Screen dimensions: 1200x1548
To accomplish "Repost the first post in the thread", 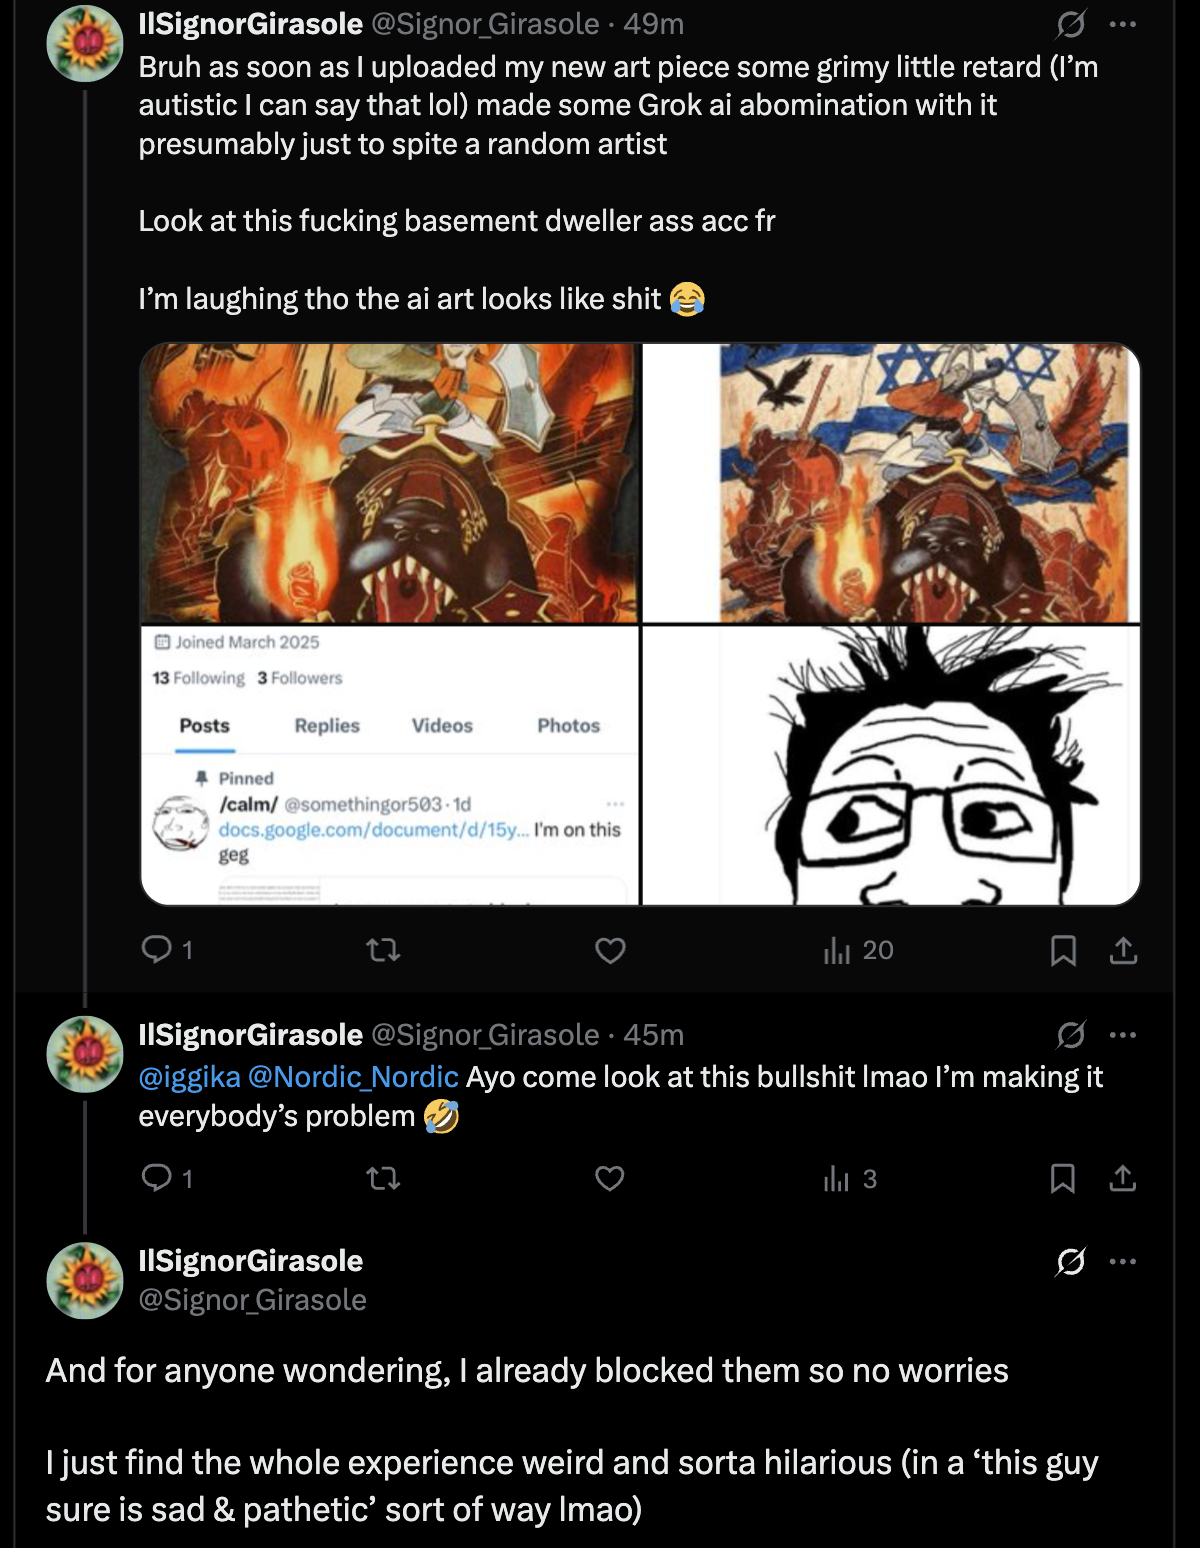I will [383, 949].
